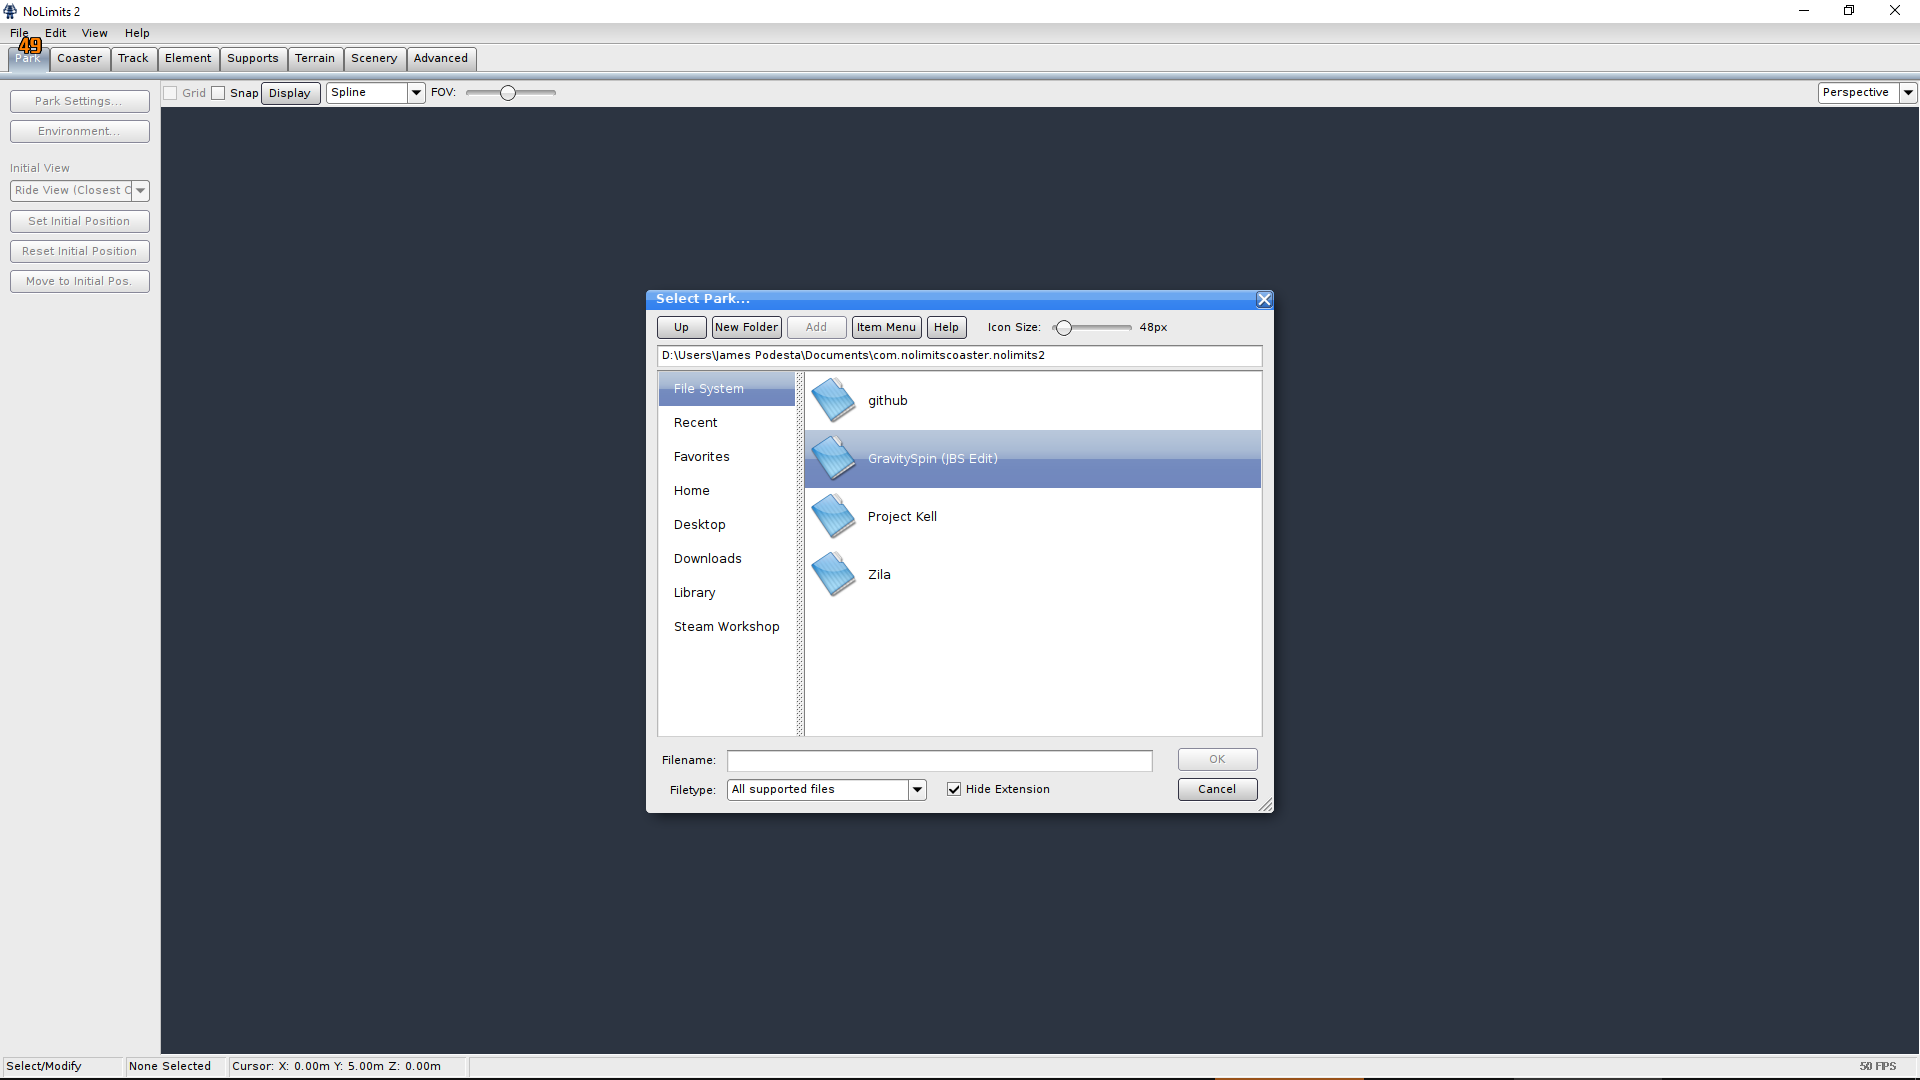Restore down the NoLimits 2 window

click(1849, 11)
